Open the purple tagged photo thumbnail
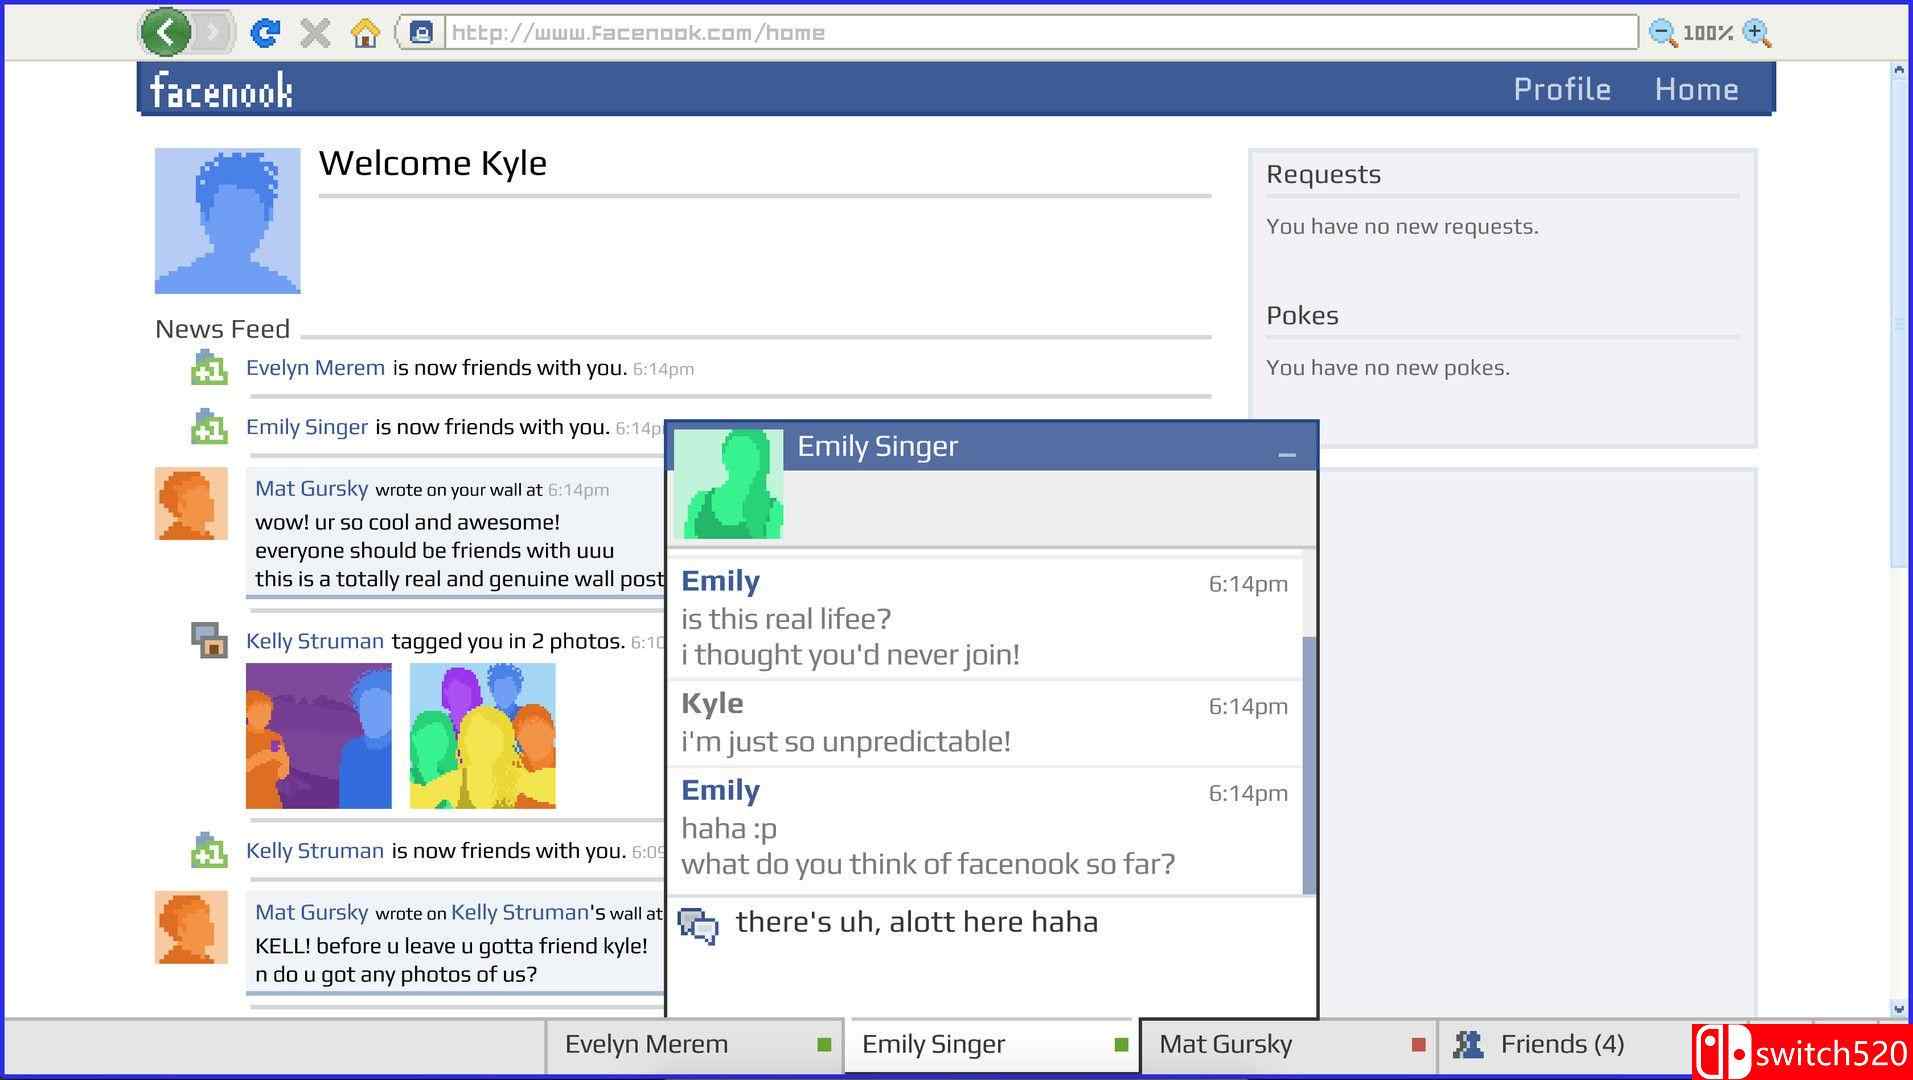The height and width of the screenshot is (1080, 1913). tap(319, 736)
